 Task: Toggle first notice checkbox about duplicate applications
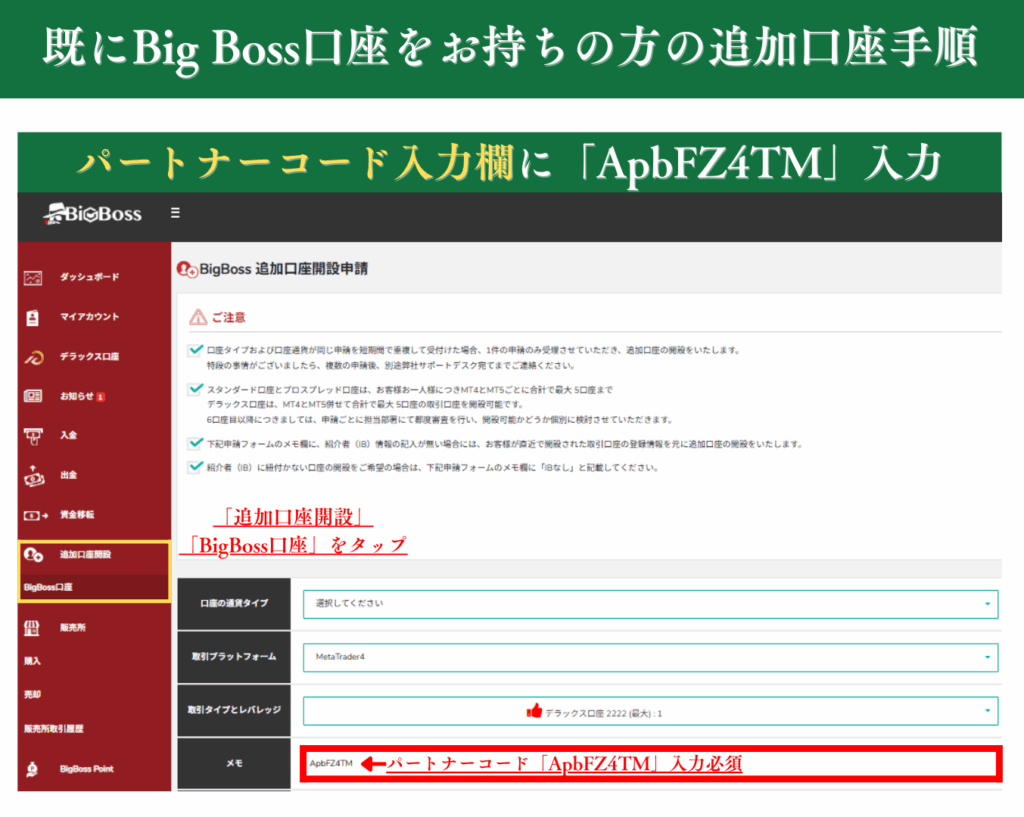195,351
